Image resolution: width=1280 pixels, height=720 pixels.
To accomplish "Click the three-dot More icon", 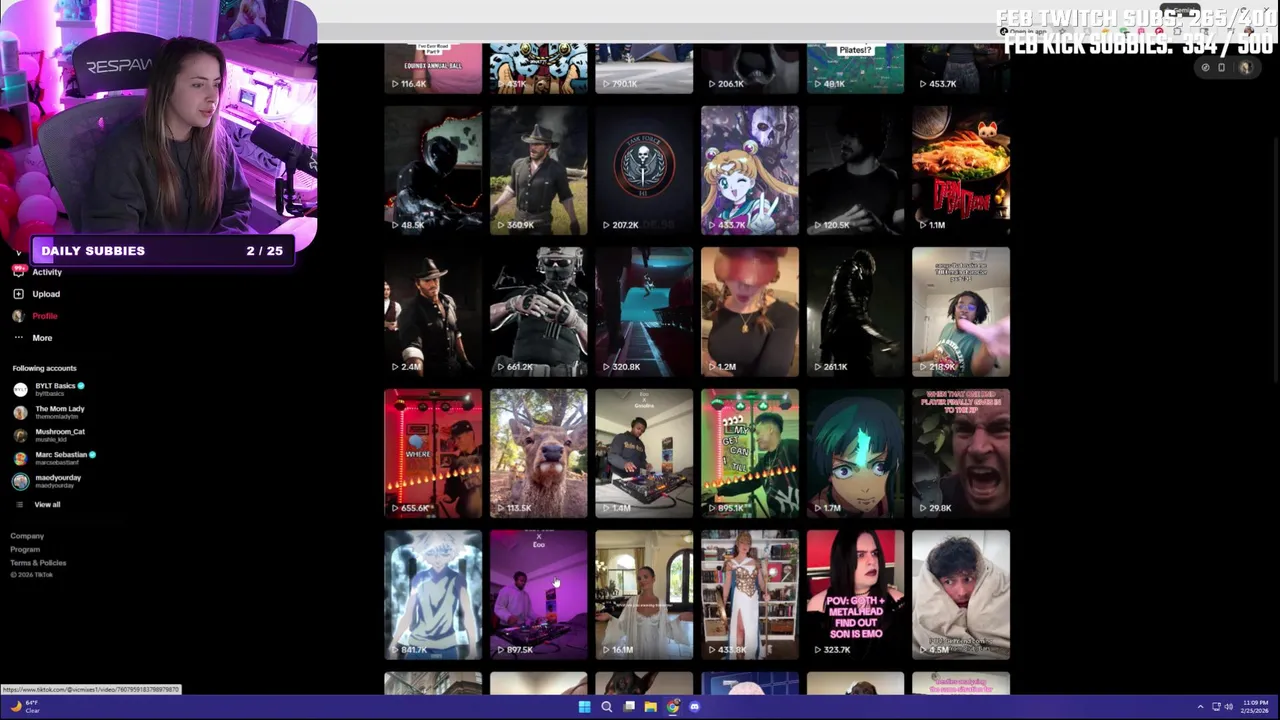I will 18,338.
